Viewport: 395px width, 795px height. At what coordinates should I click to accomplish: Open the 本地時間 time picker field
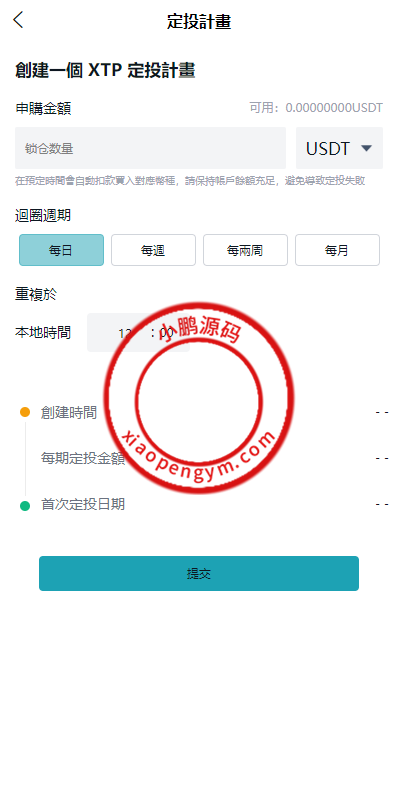[138, 333]
